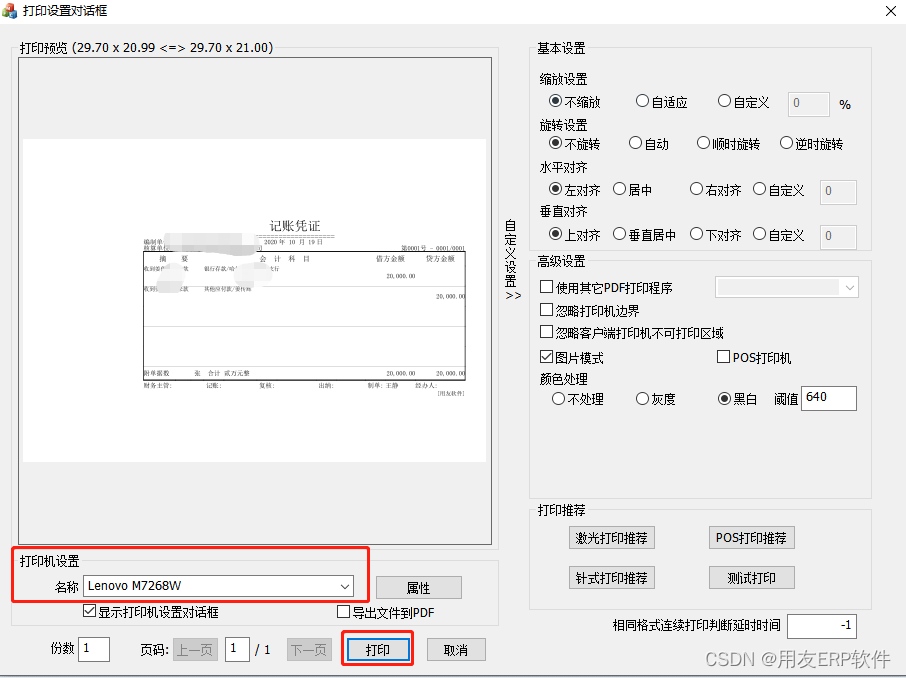Viewport: 906px width, 678px height.
Task: Click the 取消 cancel button
Action: pos(456,650)
